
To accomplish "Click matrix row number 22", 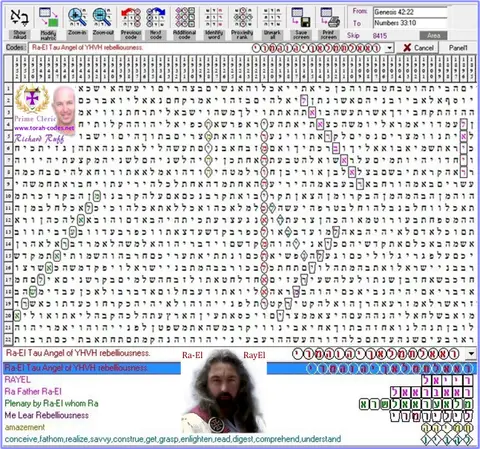I will click(8, 340).
